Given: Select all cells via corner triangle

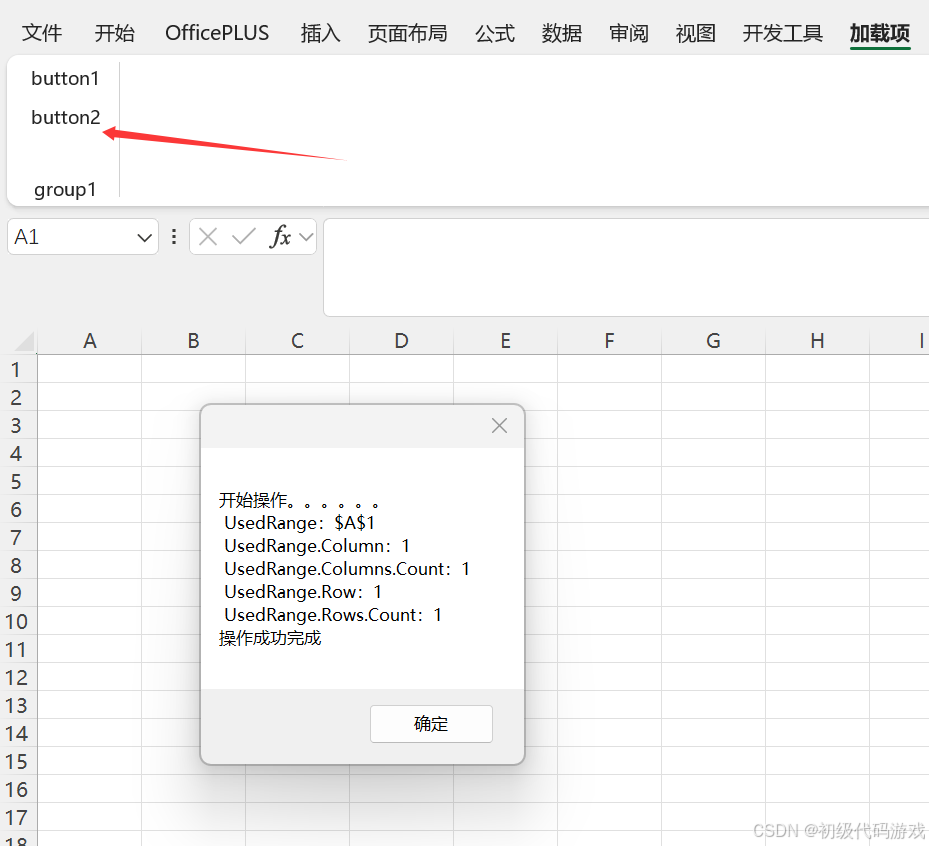Looking at the screenshot, I should click(x=24, y=342).
